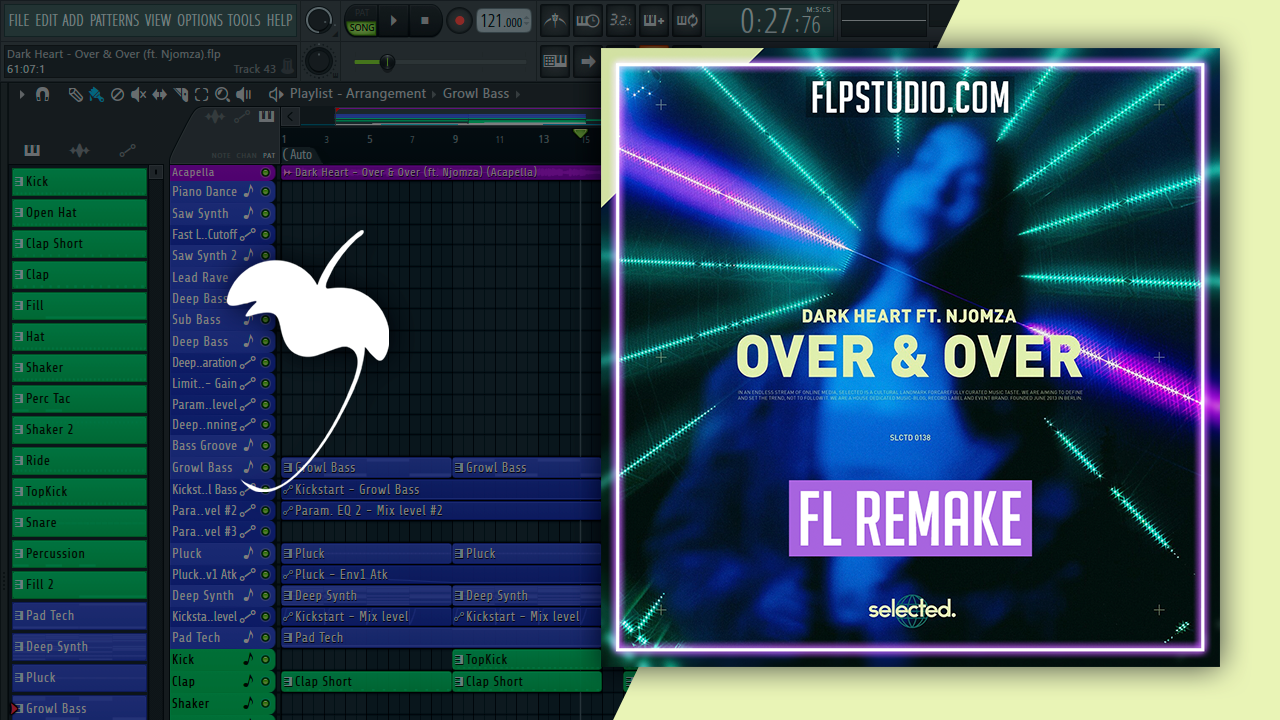Viewport: 1280px width, 720px height.
Task: Switch between PAT and SONG mode
Action: coord(360,21)
